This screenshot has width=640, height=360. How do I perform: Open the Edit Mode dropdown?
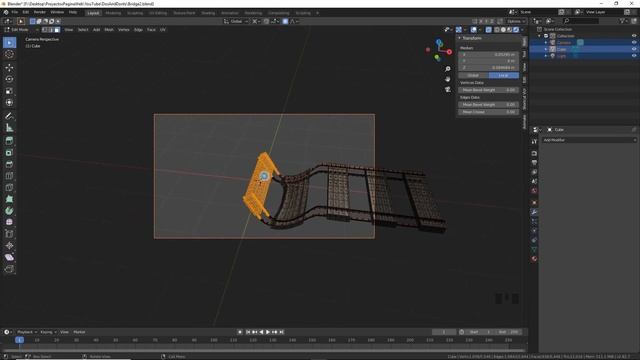coord(21,30)
